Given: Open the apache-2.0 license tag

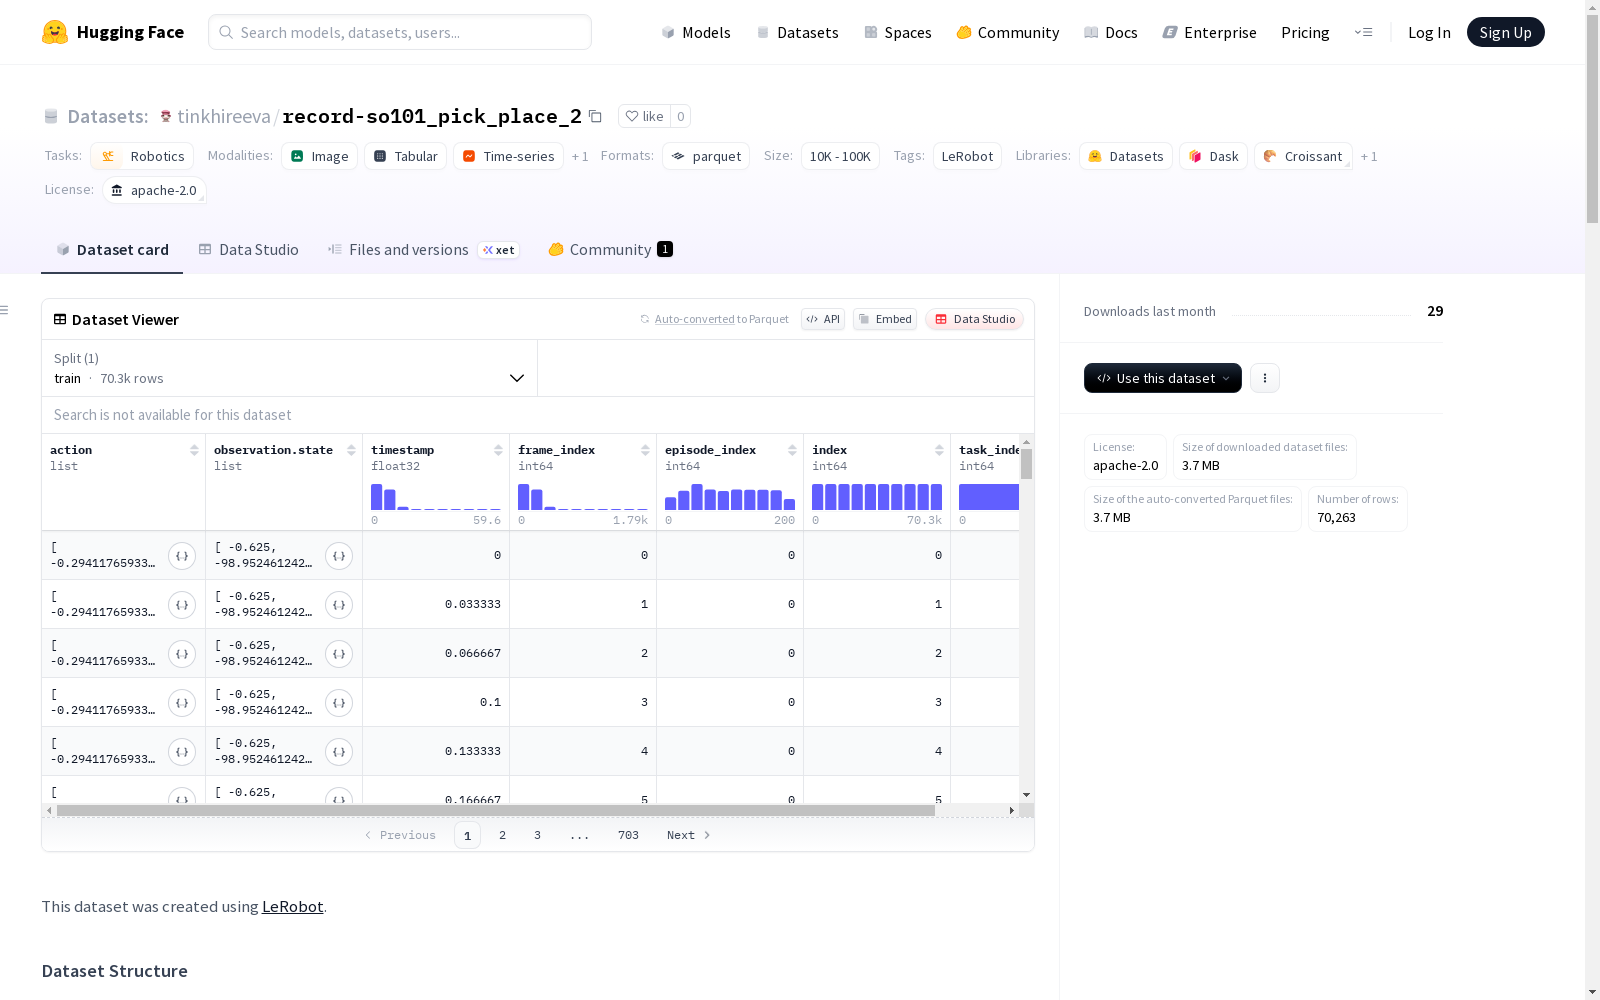Looking at the screenshot, I should (154, 190).
